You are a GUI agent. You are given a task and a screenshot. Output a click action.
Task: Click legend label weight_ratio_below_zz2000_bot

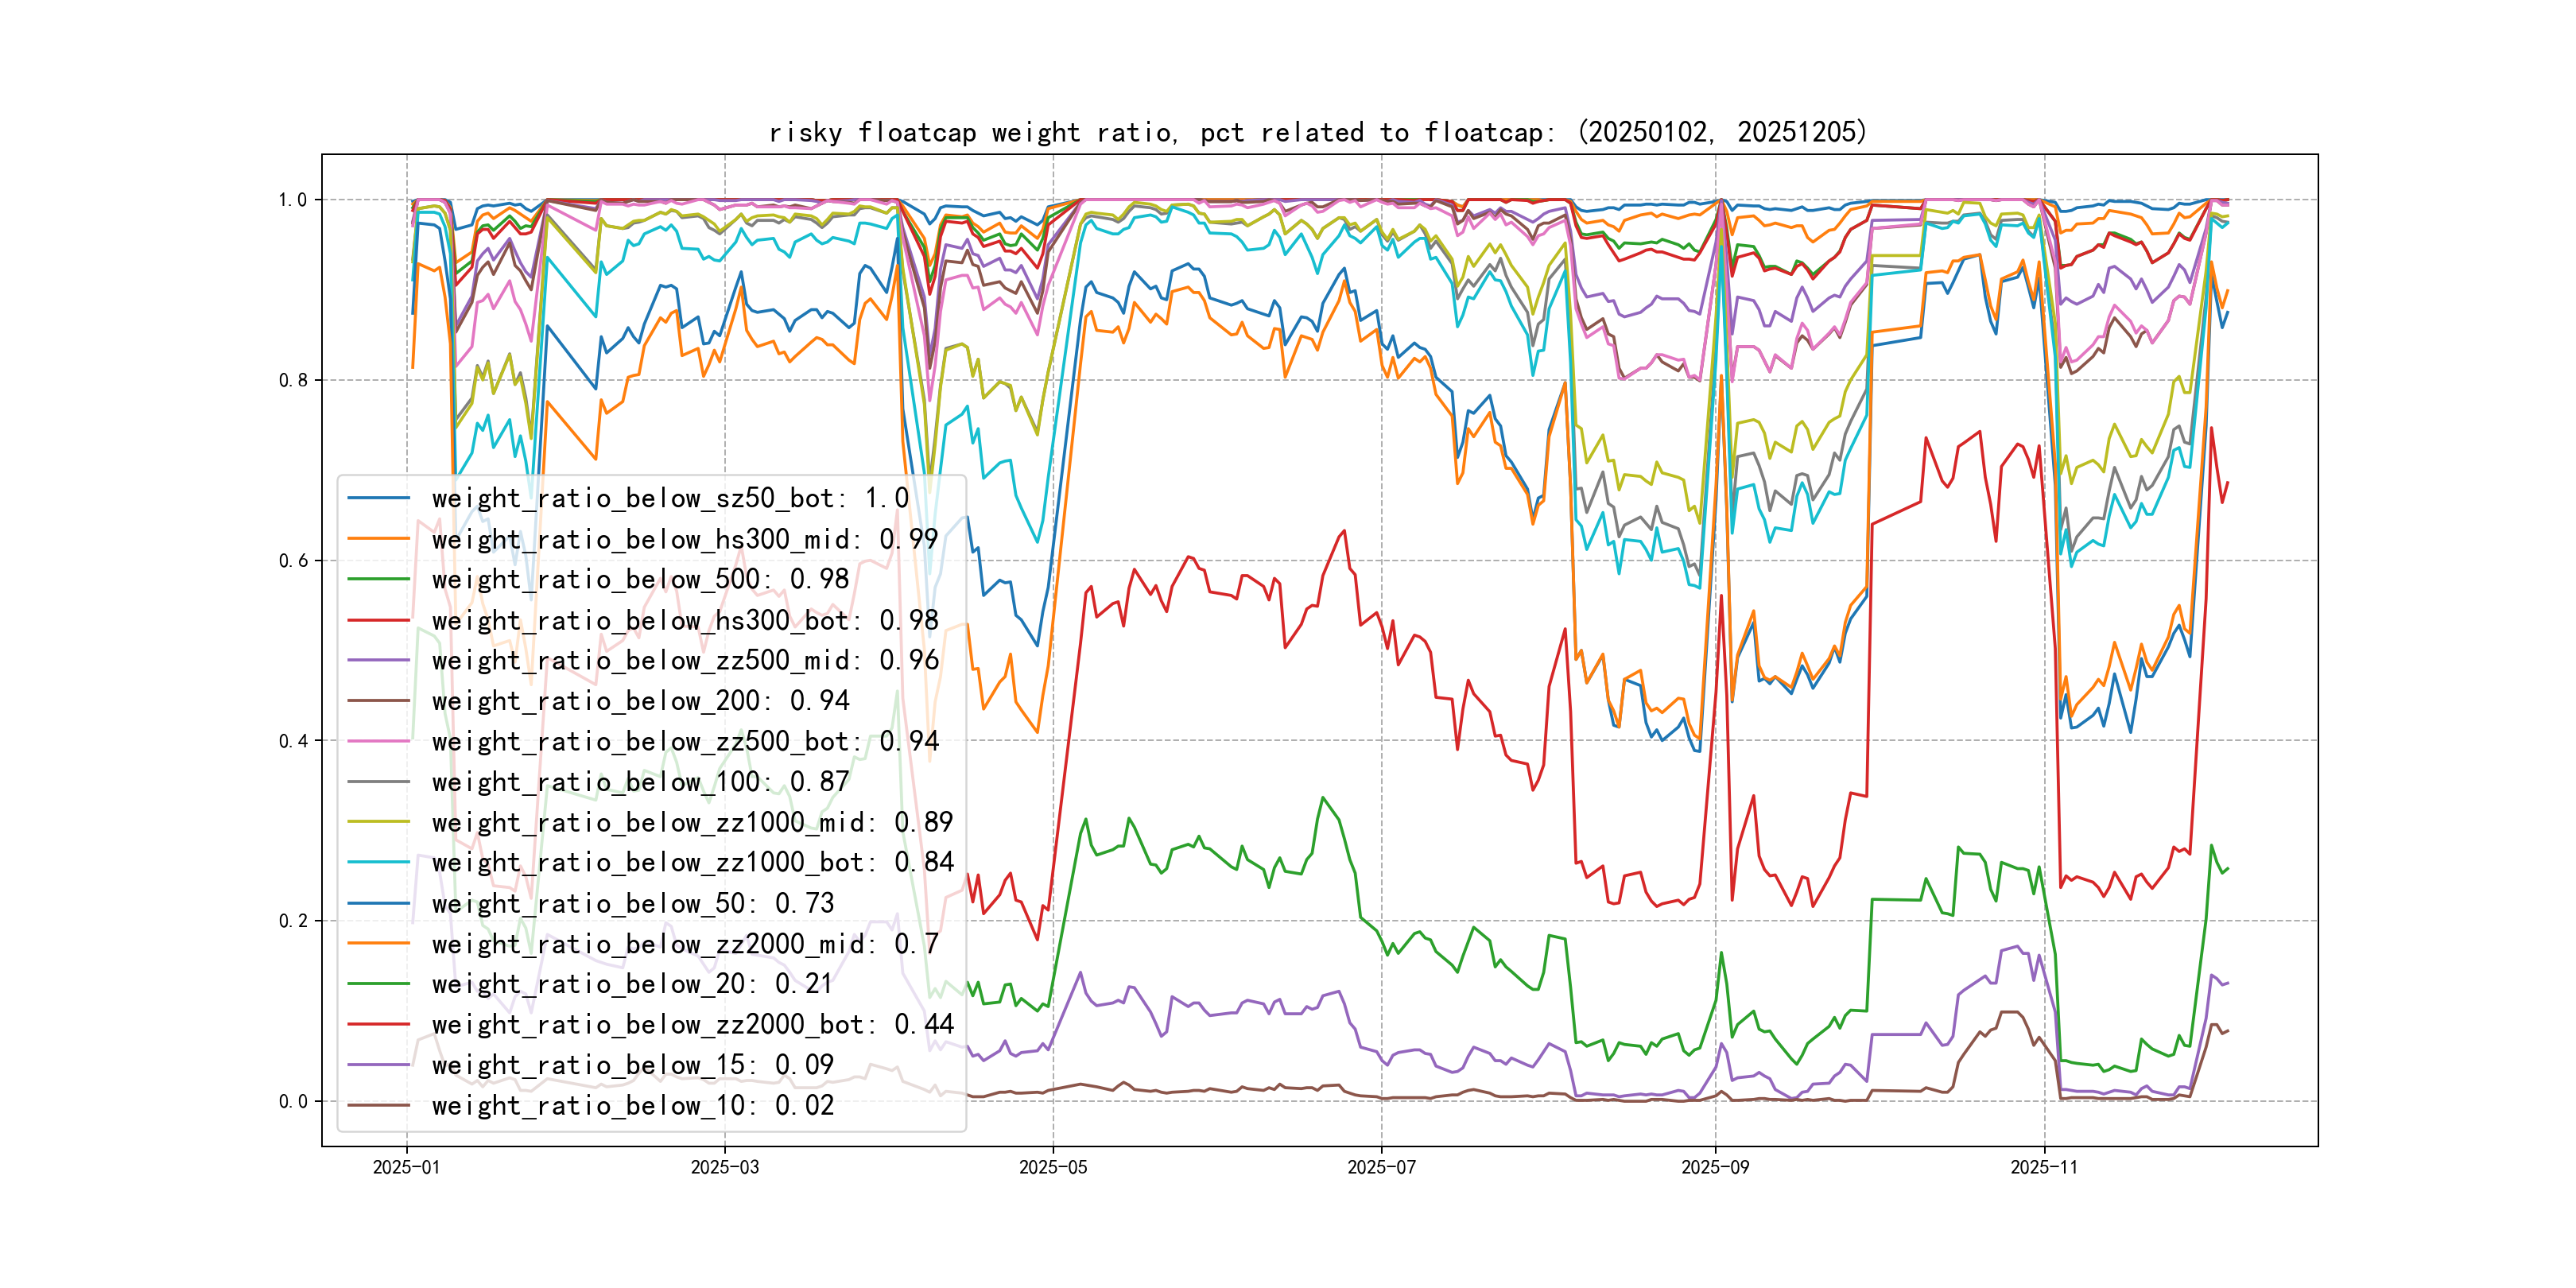692,1024
